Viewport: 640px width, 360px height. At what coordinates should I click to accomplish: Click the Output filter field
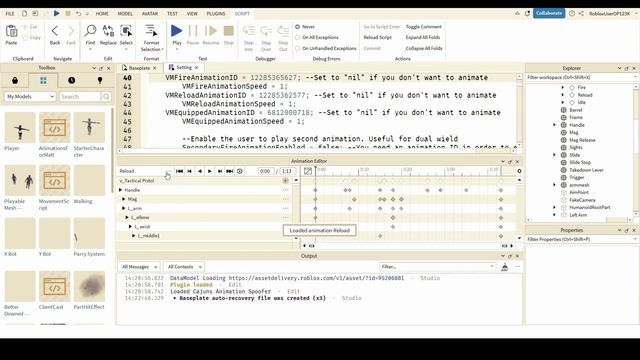[437, 267]
